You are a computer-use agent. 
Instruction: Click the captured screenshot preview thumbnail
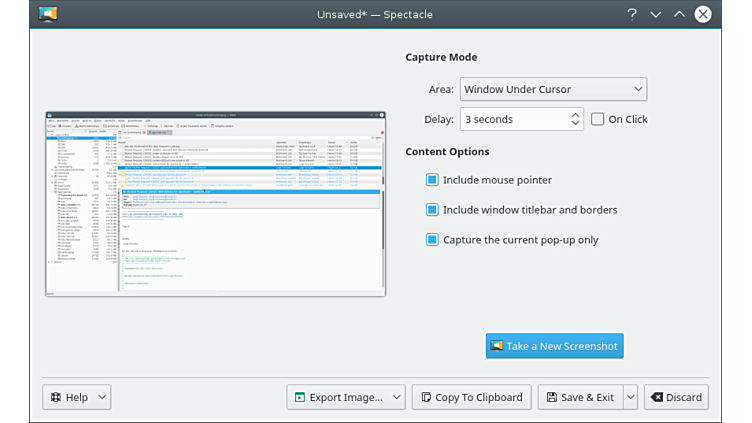(x=215, y=203)
